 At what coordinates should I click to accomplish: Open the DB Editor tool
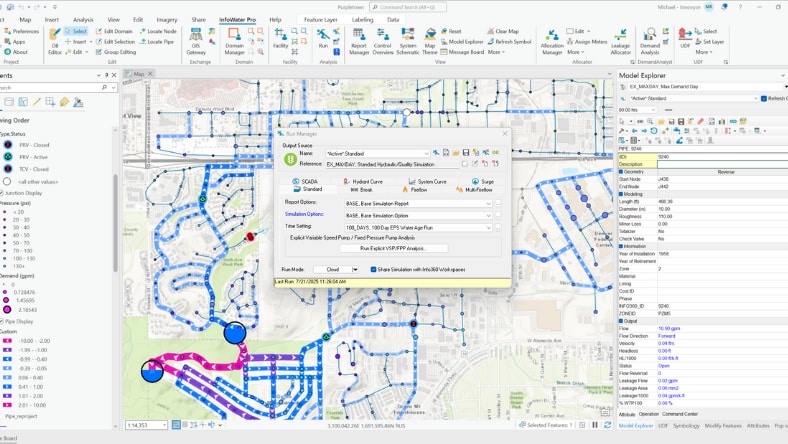[55, 41]
